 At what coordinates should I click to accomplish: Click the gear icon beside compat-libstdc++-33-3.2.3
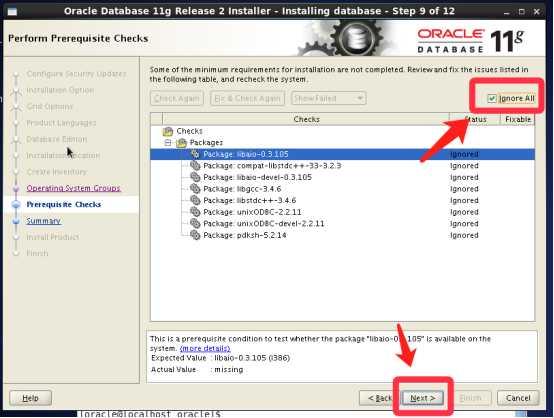pos(195,166)
